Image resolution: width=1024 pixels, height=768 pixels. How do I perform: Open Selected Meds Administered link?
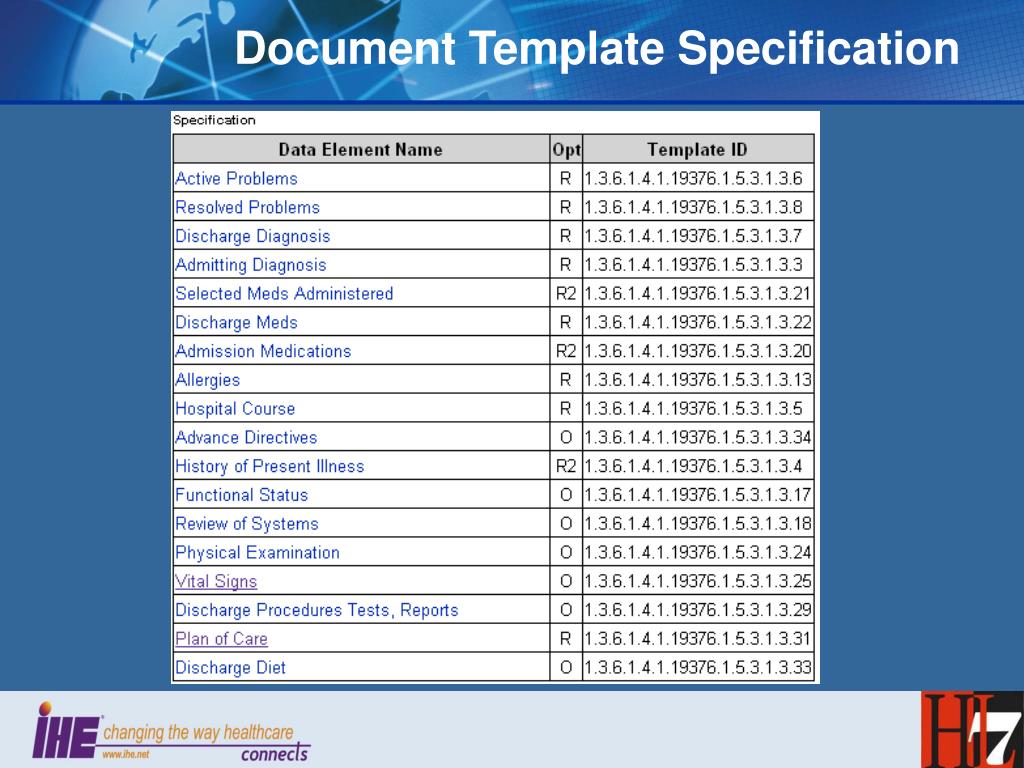tap(283, 293)
